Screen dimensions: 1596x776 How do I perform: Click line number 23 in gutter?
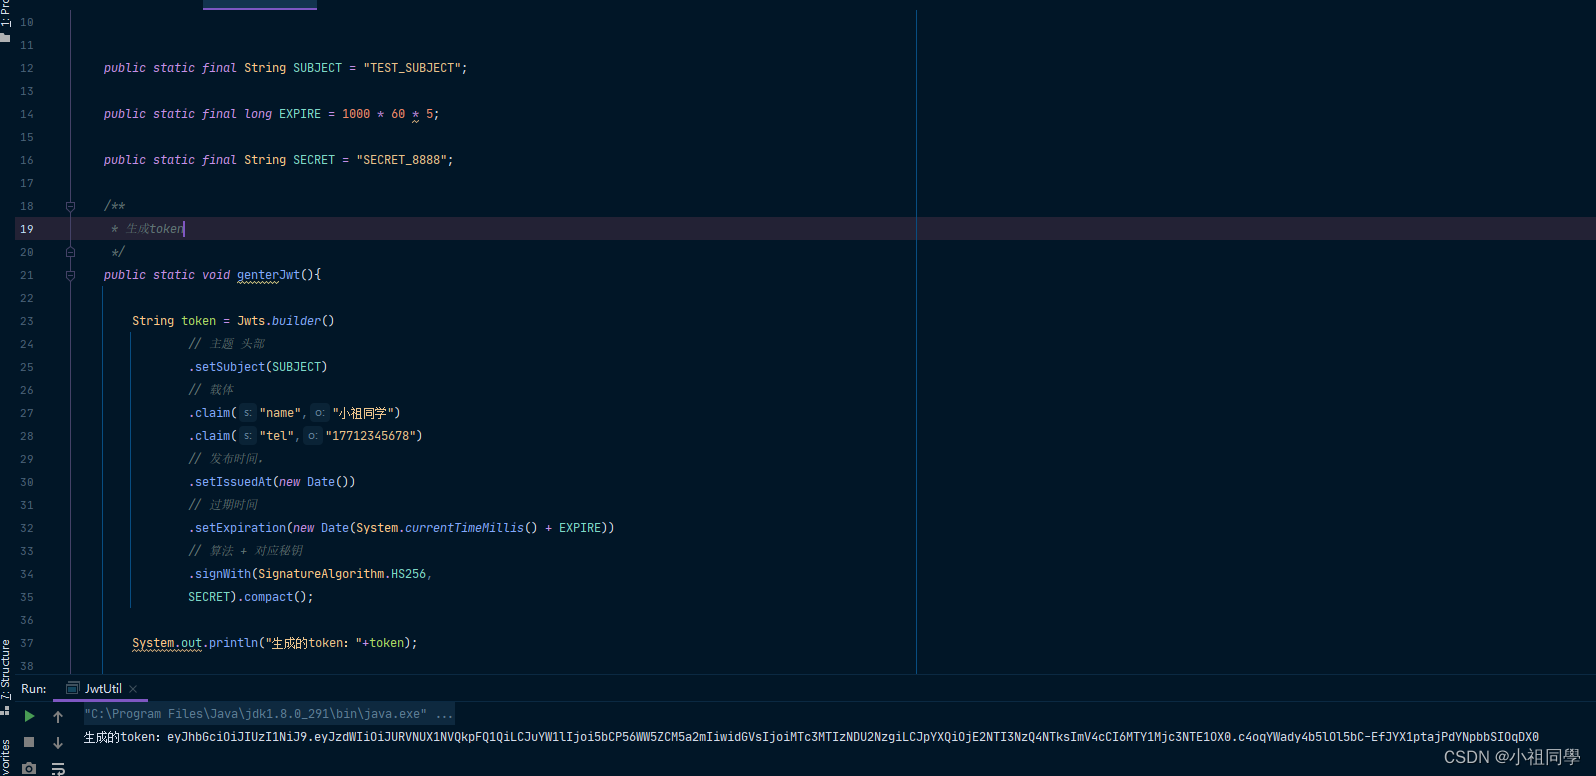[27, 321]
